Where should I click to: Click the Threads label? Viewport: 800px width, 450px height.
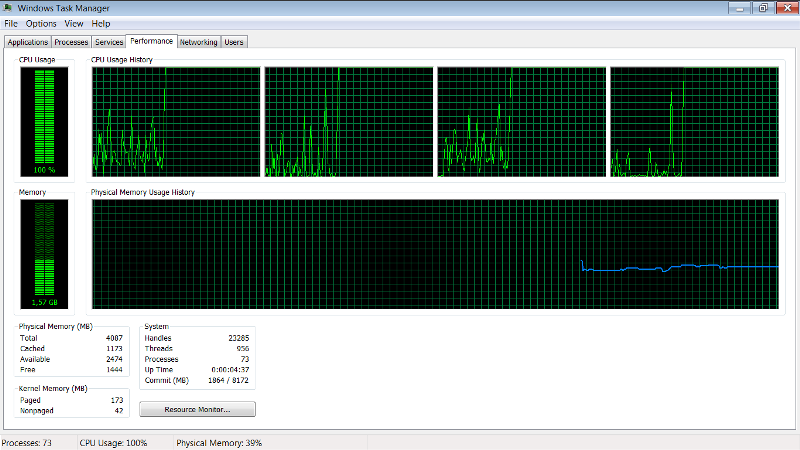tap(159, 348)
